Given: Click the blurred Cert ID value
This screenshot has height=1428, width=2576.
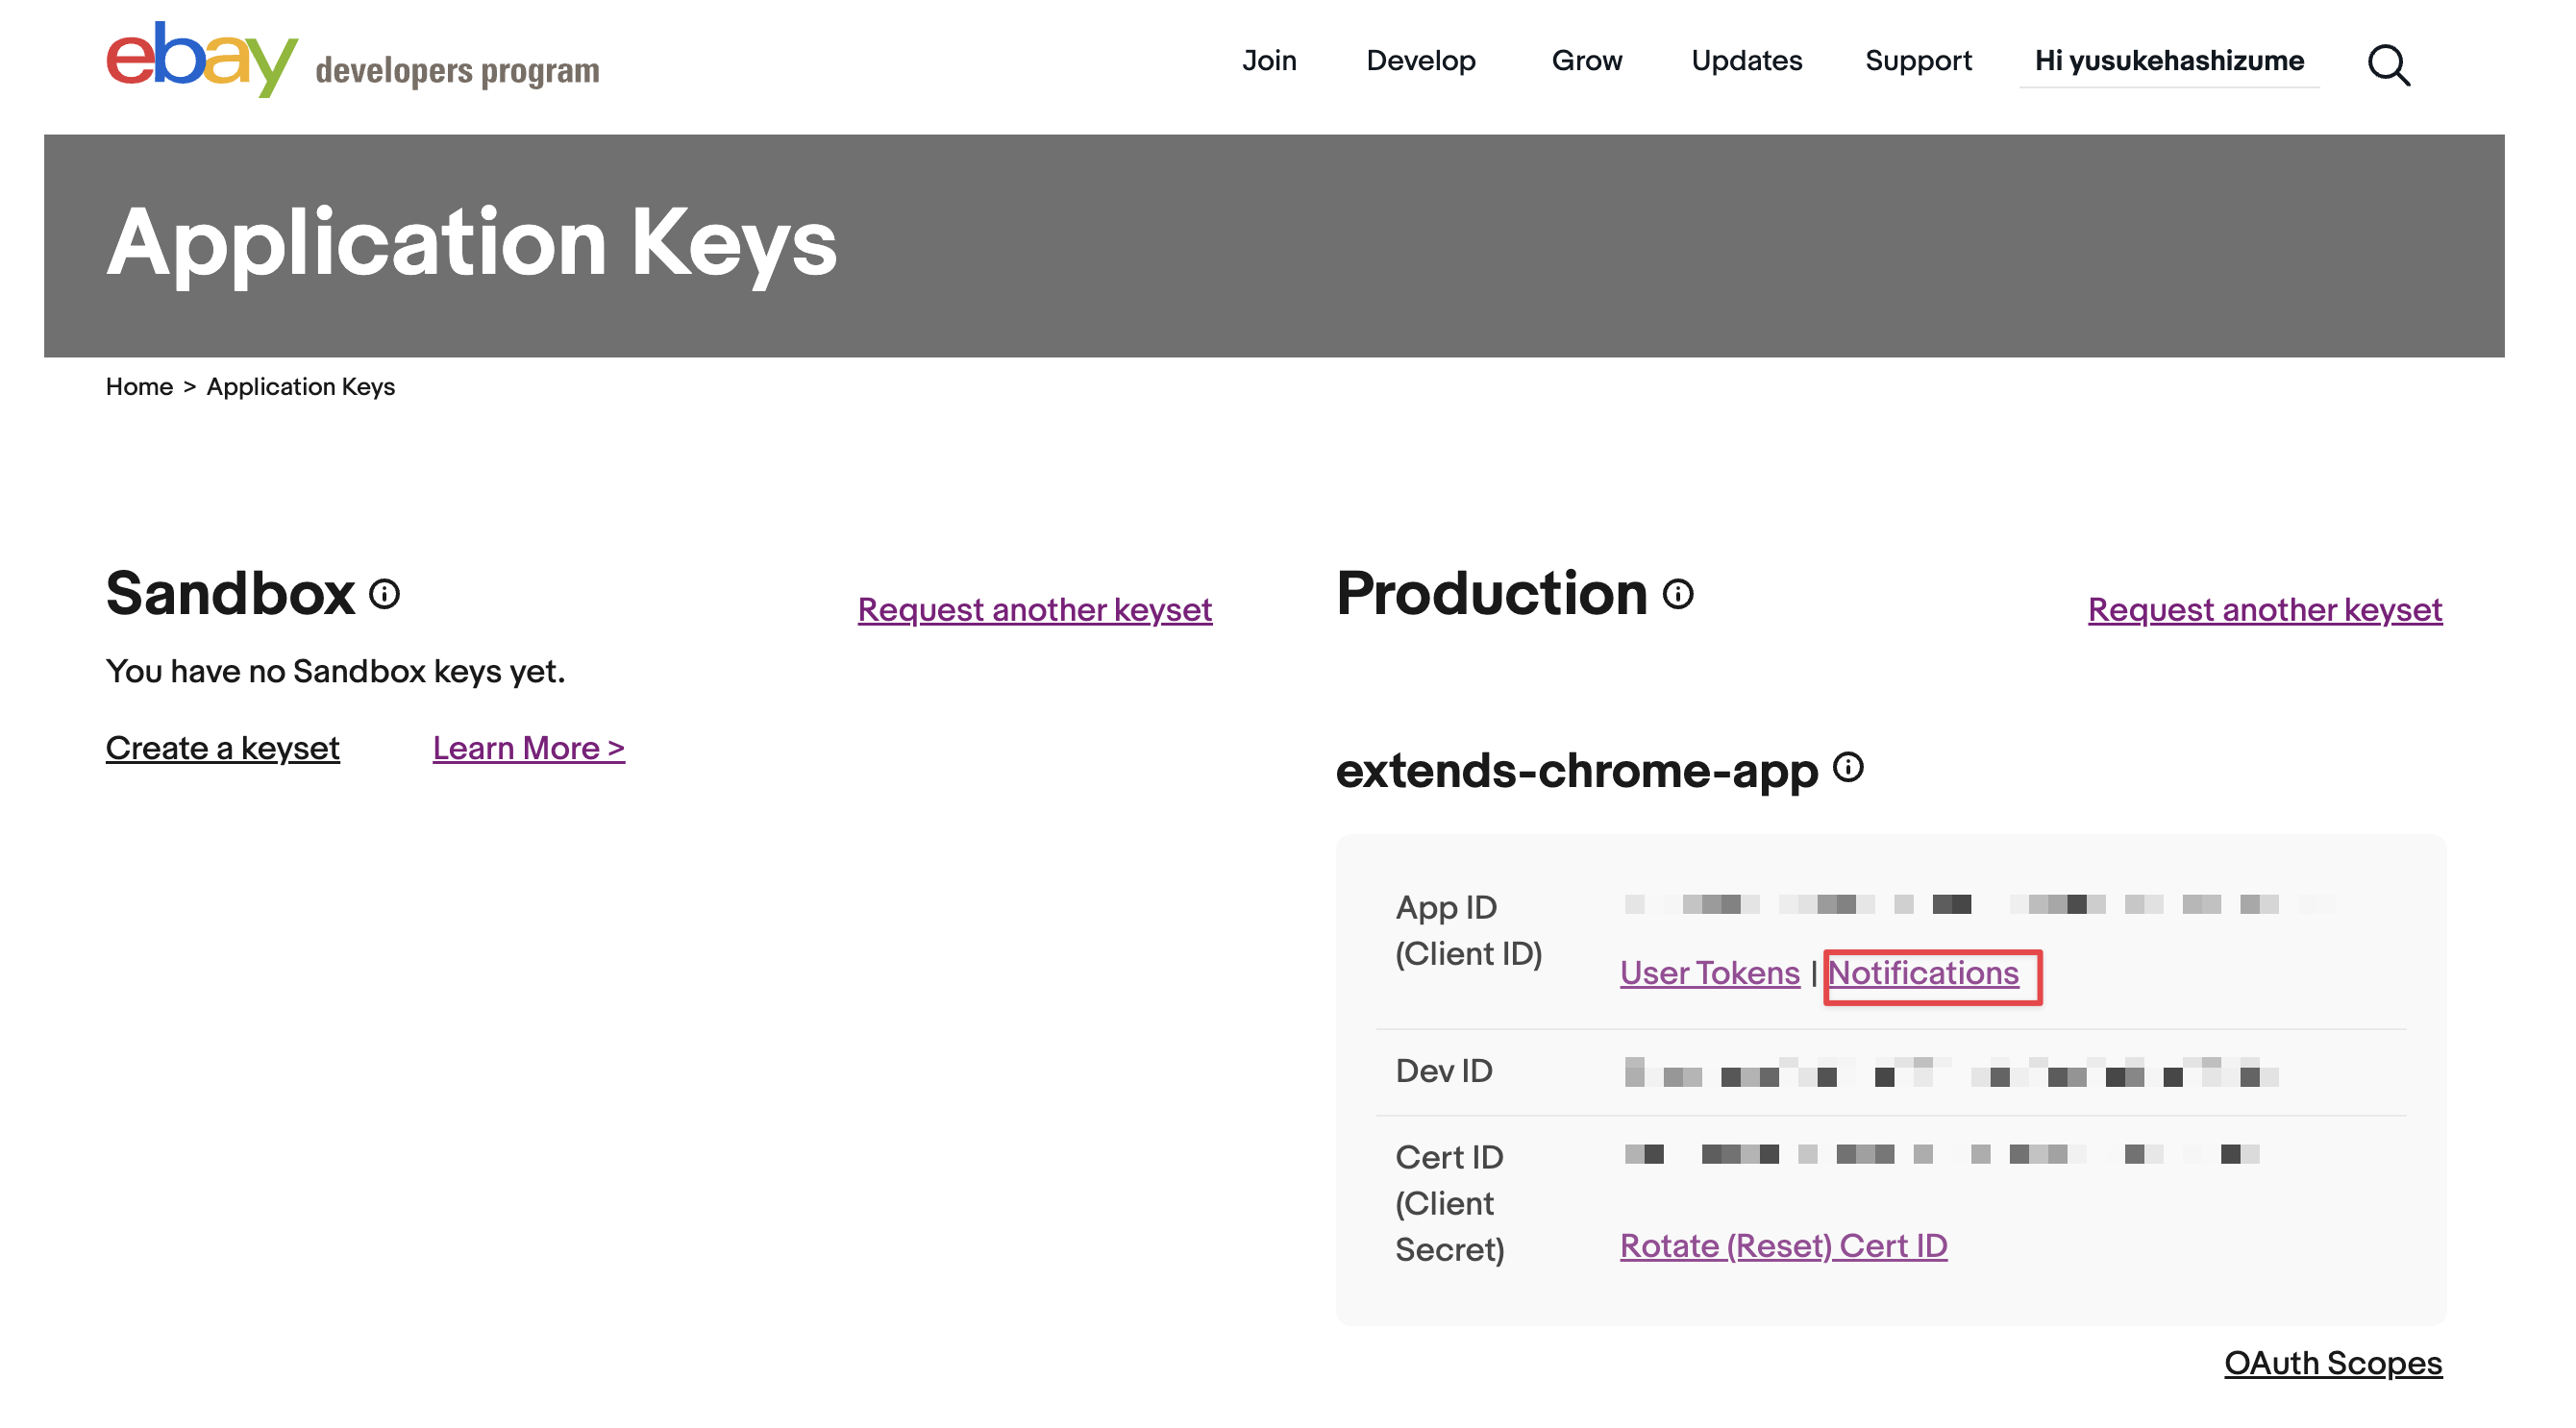Looking at the screenshot, I should coord(1942,1154).
